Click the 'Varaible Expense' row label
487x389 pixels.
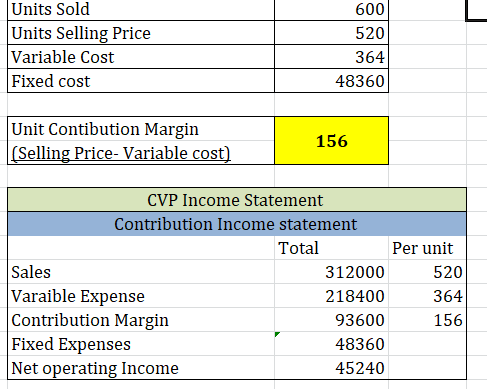click(78, 296)
